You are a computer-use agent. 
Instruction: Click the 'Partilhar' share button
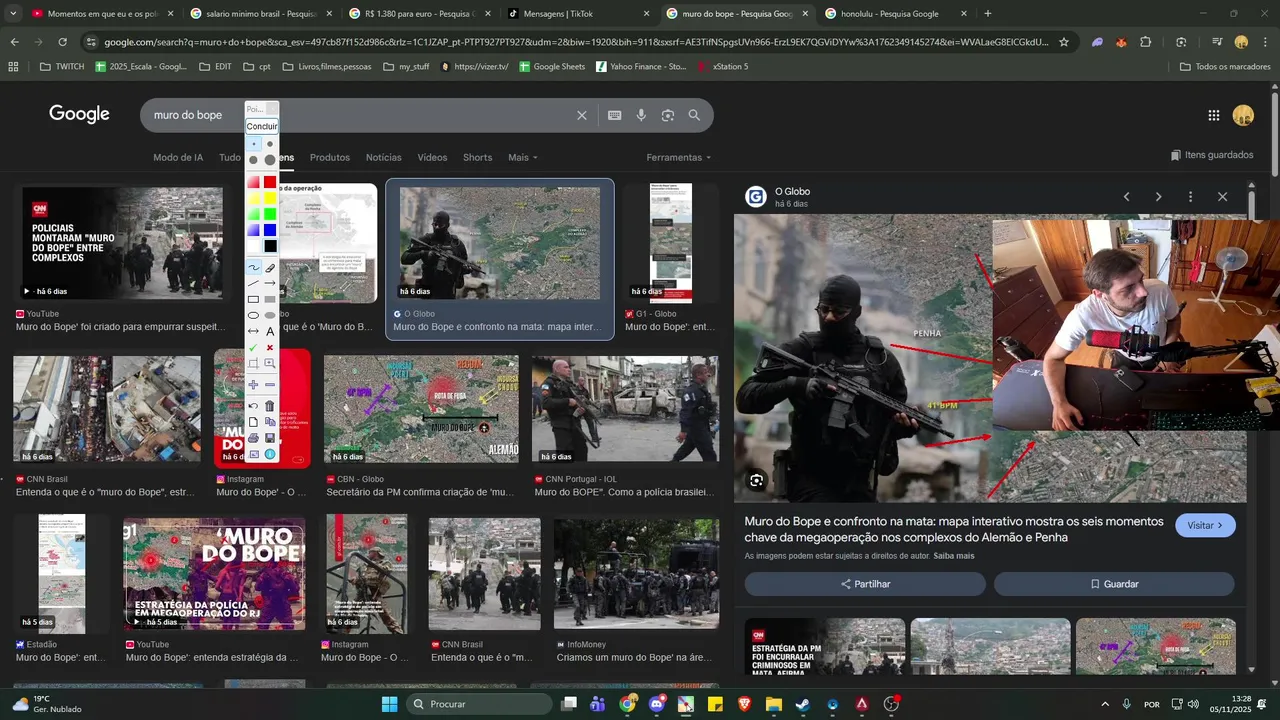pyautogui.click(x=865, y=584)
